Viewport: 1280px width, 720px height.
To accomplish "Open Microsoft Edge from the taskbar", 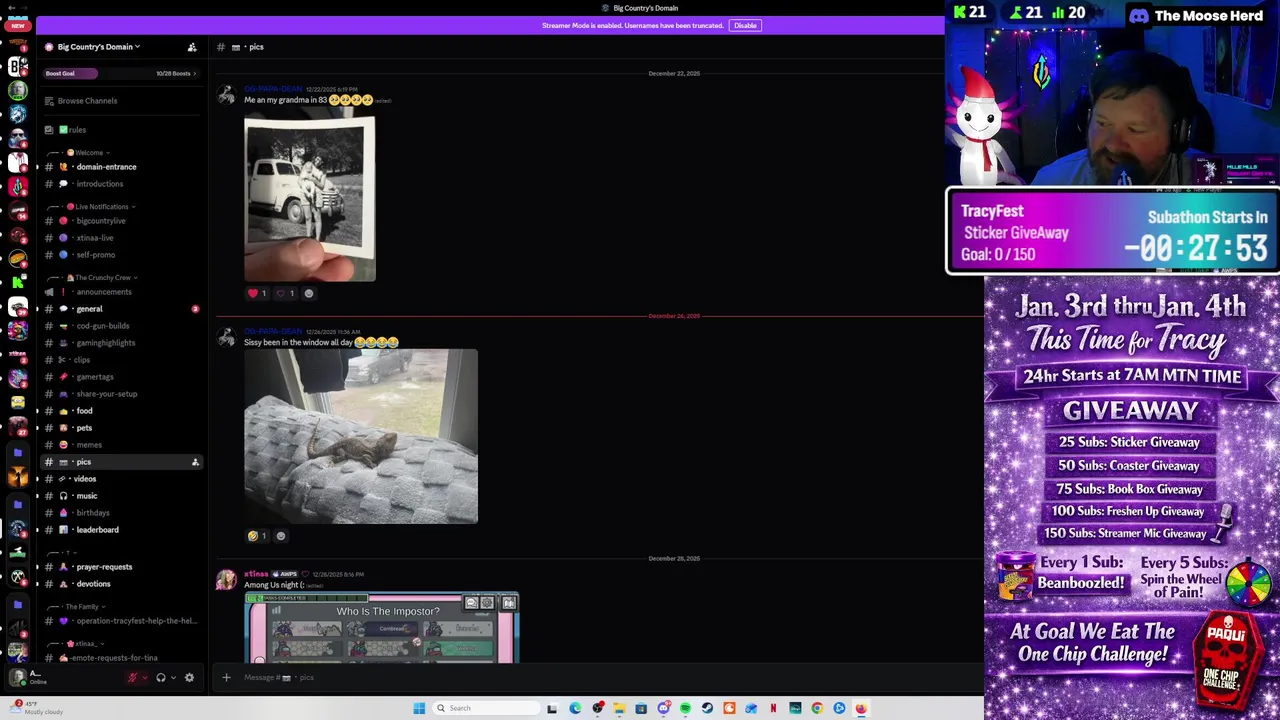I will [575, 708].
